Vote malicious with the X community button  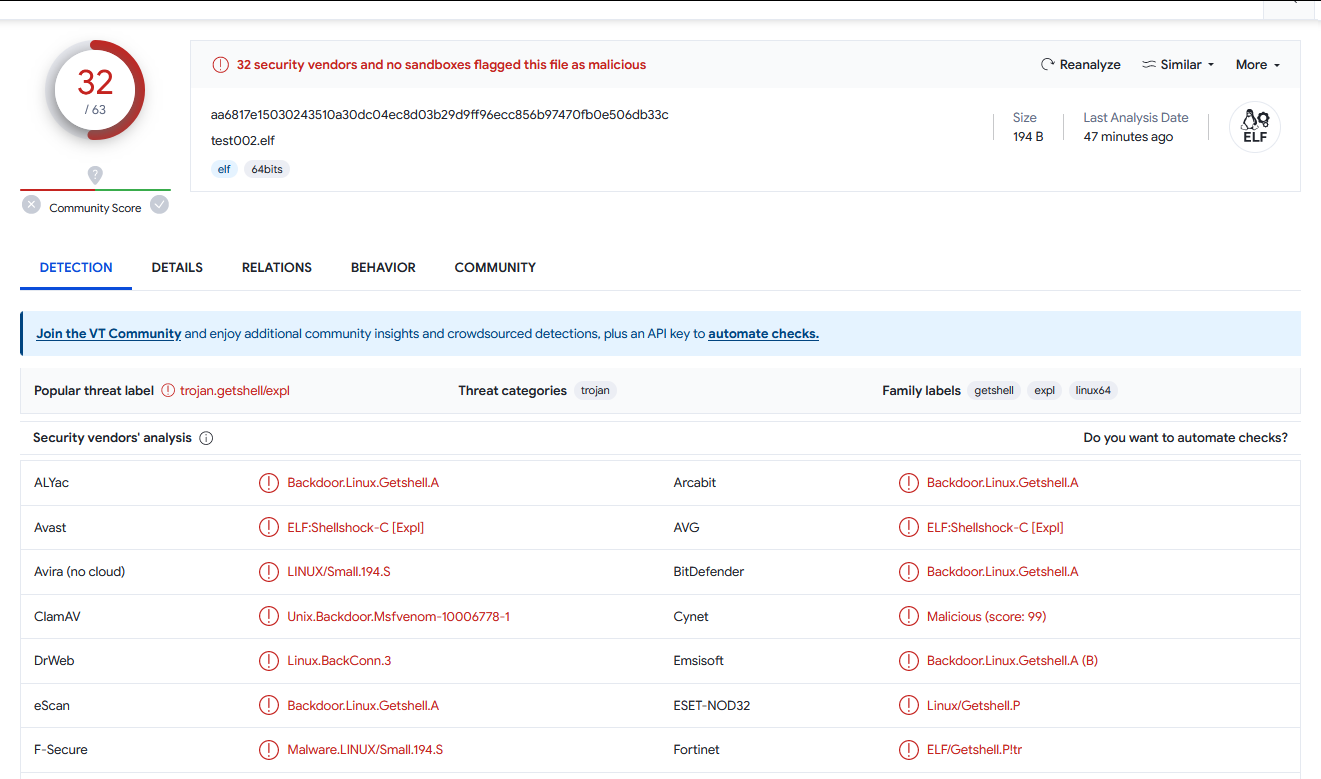(32, 205)
